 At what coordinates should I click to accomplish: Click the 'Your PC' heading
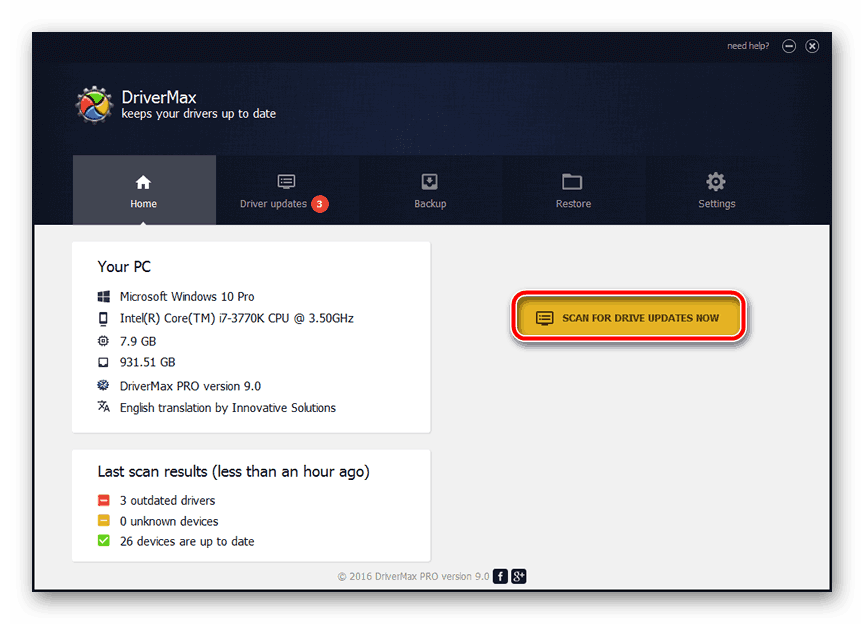[124, 267]
